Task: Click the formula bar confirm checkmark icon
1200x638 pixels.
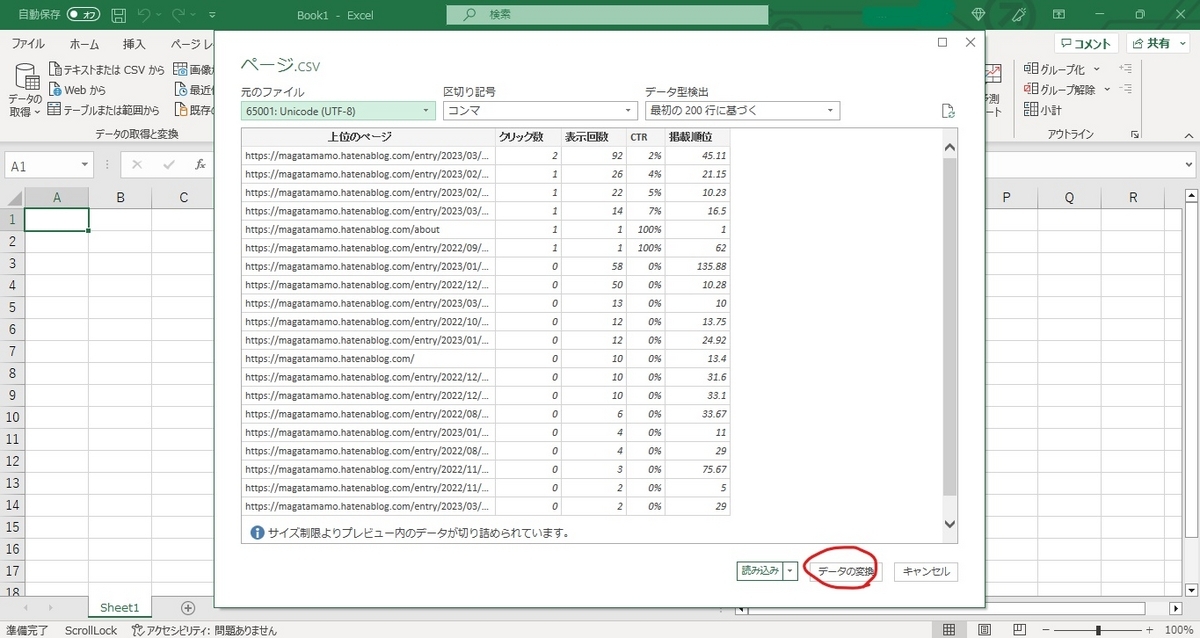Action: [x=168, y=165]
